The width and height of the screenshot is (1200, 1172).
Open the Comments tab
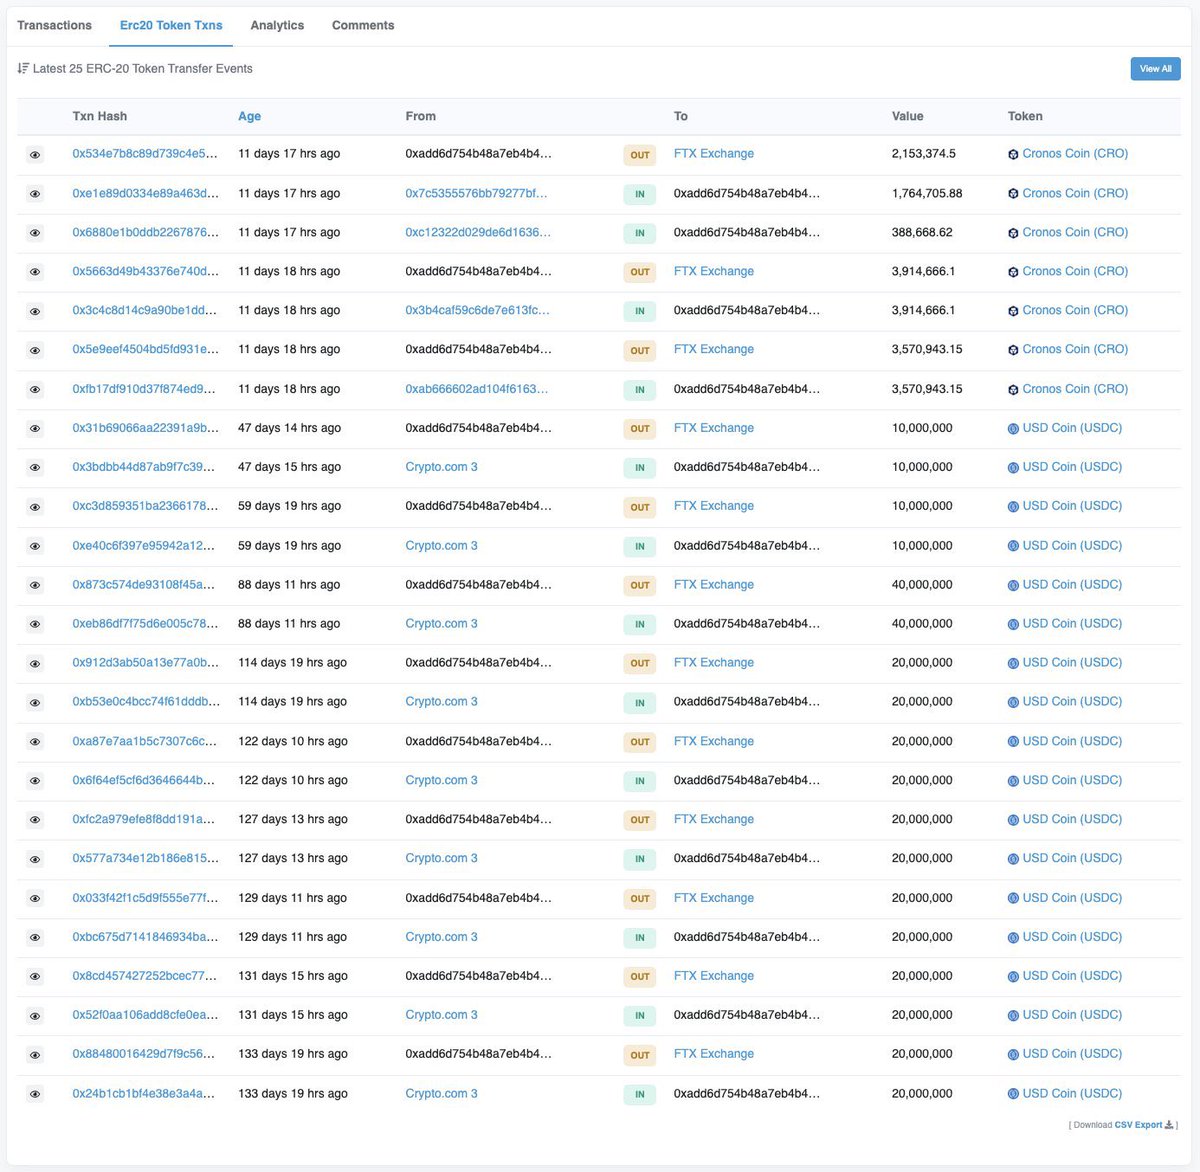point(363,25)
